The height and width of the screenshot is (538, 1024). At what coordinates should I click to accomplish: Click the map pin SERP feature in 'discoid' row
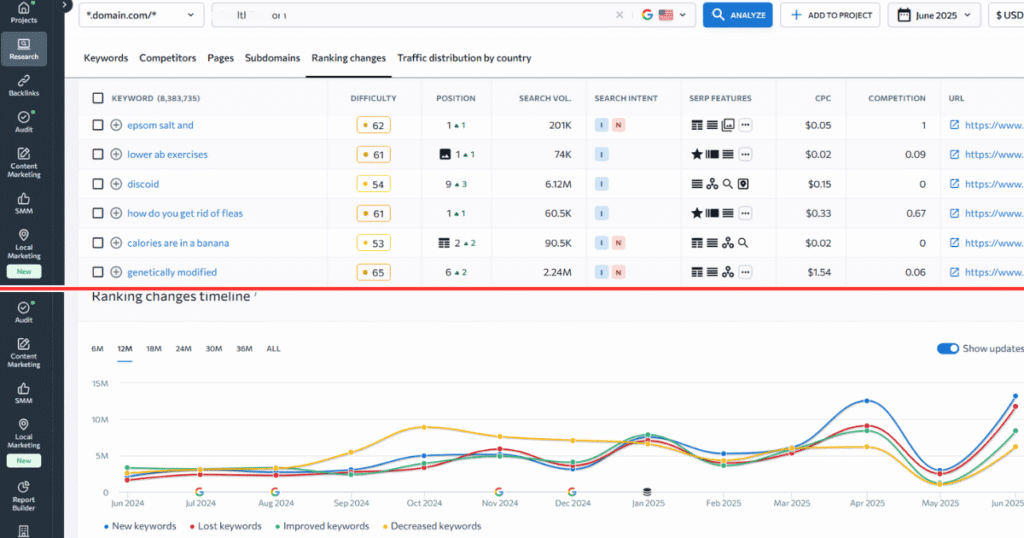coord(743,183)
